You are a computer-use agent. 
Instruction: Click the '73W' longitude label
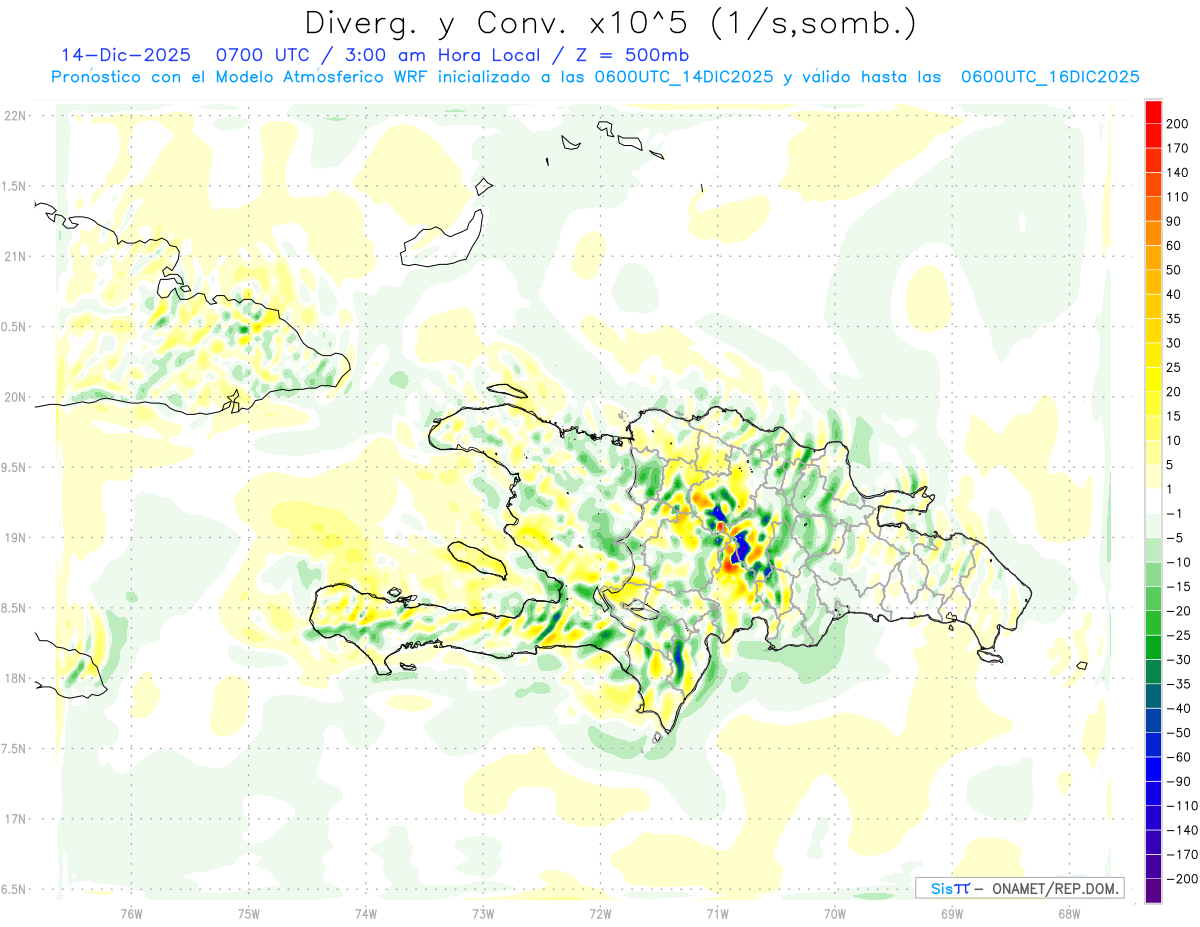(x=483, y=913)
